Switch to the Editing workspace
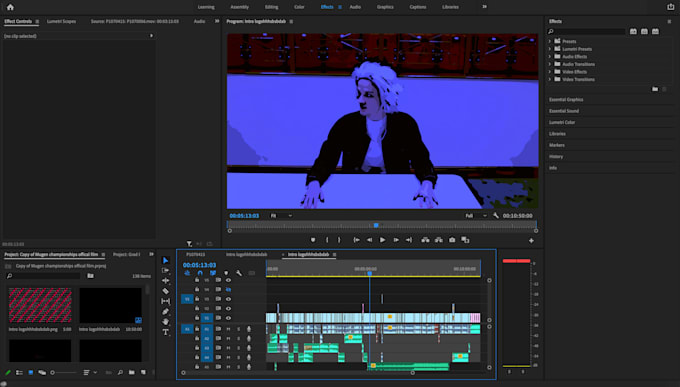680x387 pixels. pyautogui.click(x=271, y=7)
